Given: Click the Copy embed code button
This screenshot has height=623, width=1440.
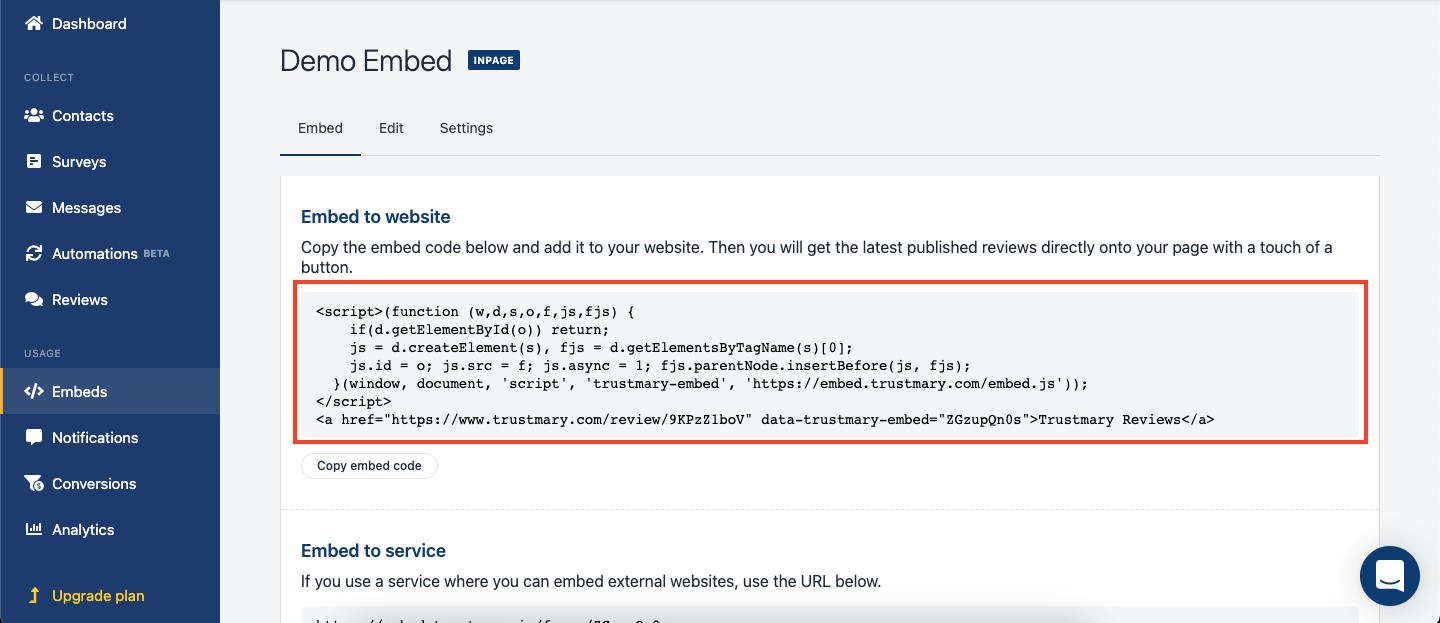Looking at the screenshot, I should (x=369, y=465).
